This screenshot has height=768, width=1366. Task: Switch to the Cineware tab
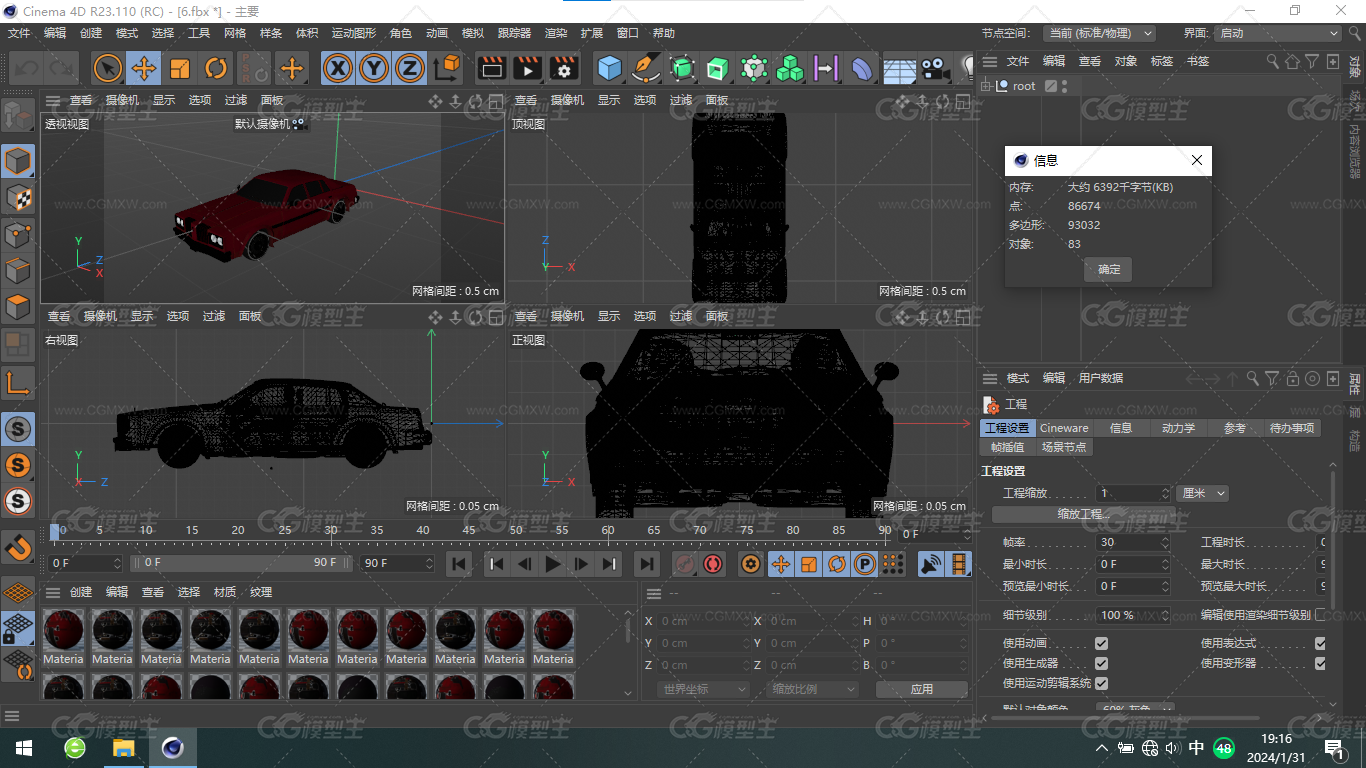[x=1064, y=428]
